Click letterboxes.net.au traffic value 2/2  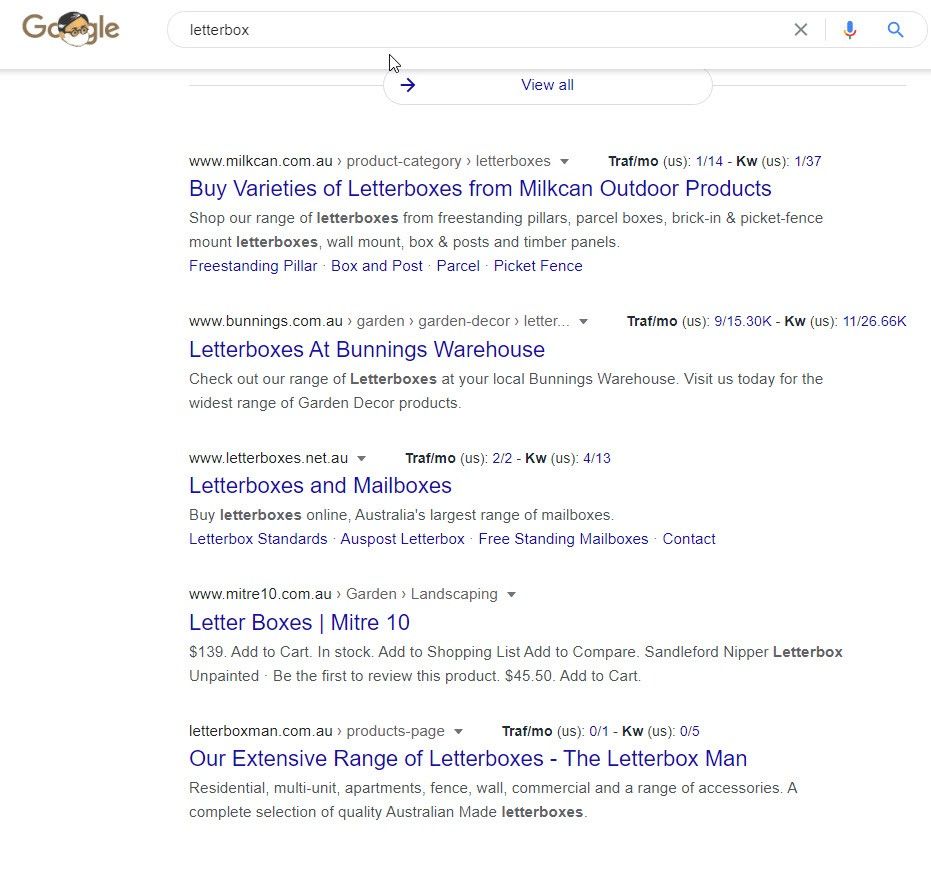(502, 458)
